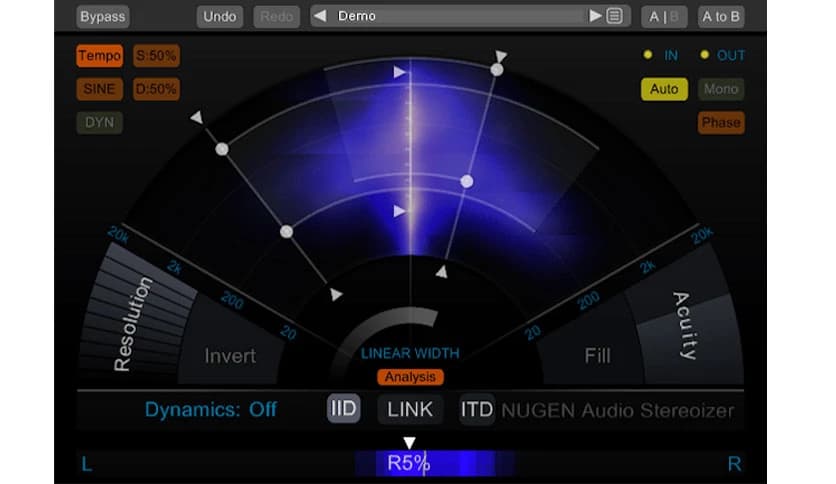
Task: Switch A|B comparison
Action: (x=664, y=17)
